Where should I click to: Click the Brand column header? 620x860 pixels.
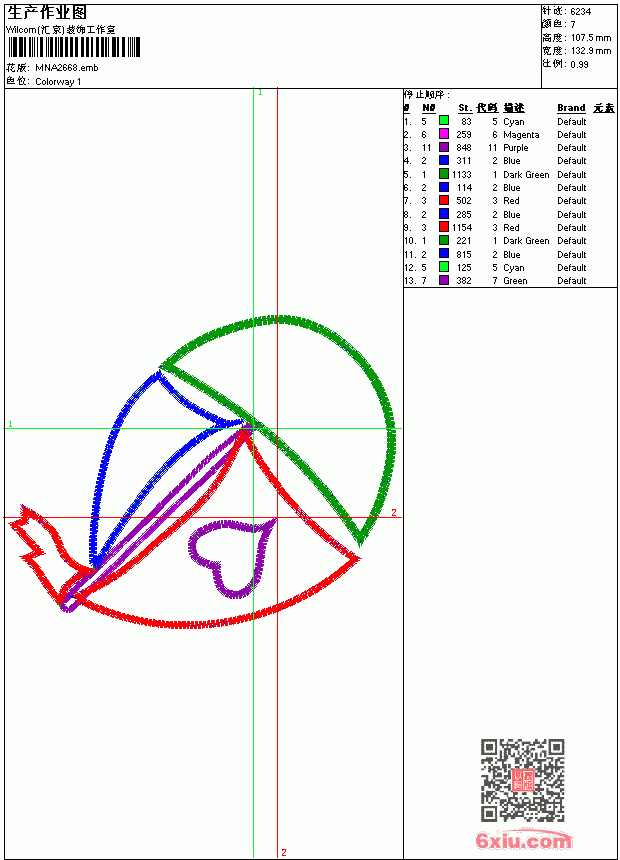click(x=571, y=108)
